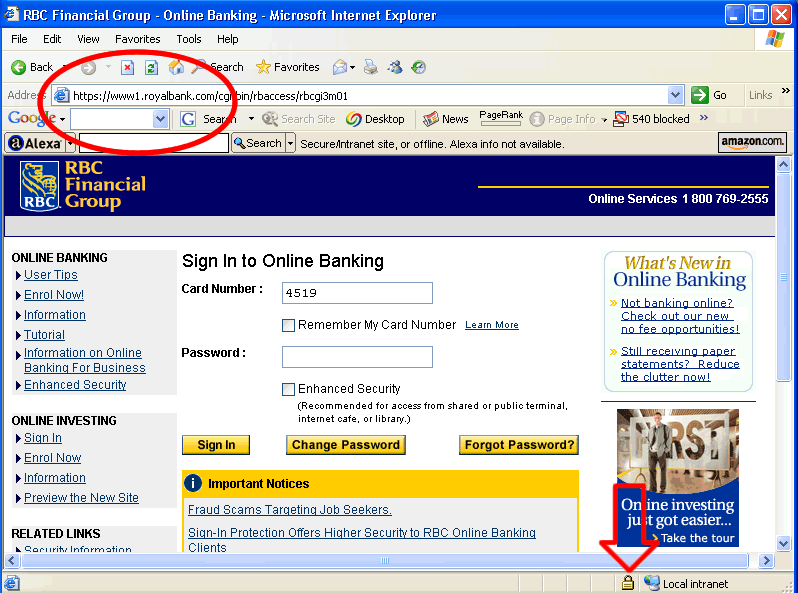
Task: Open Fraud Scams Targeting Job Seekers link
Action: pyautogui.click(x=290, y=510)
